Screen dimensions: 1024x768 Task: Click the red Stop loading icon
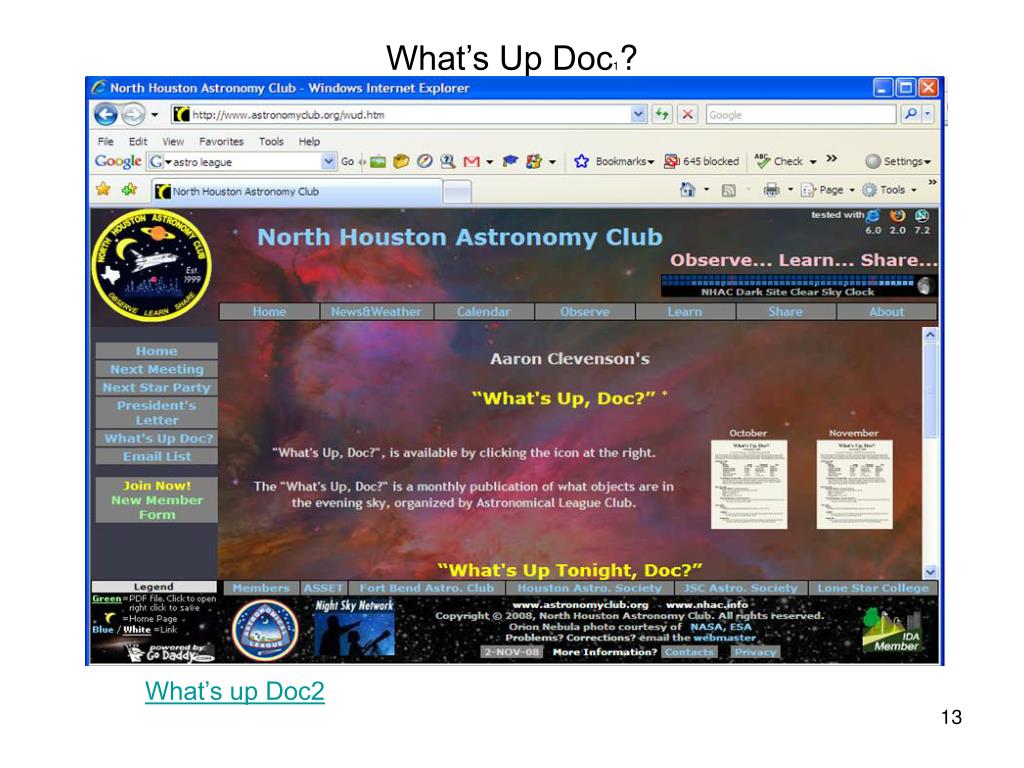(688, 114)
